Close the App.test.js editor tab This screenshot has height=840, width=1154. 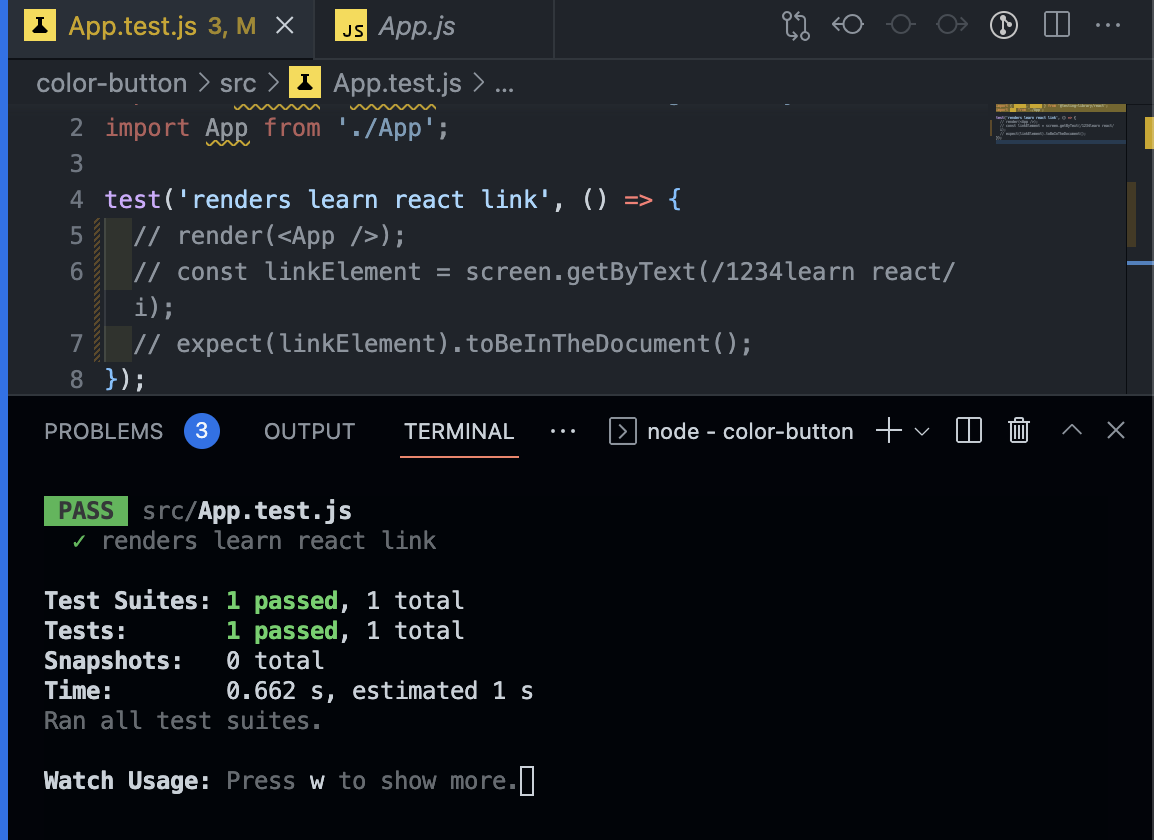coord(285,27)
